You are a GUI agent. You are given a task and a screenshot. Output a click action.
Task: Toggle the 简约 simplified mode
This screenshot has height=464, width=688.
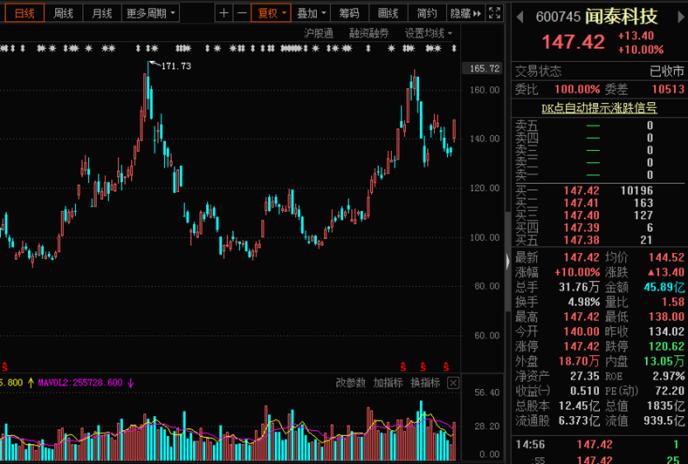[x=426, y=13]
